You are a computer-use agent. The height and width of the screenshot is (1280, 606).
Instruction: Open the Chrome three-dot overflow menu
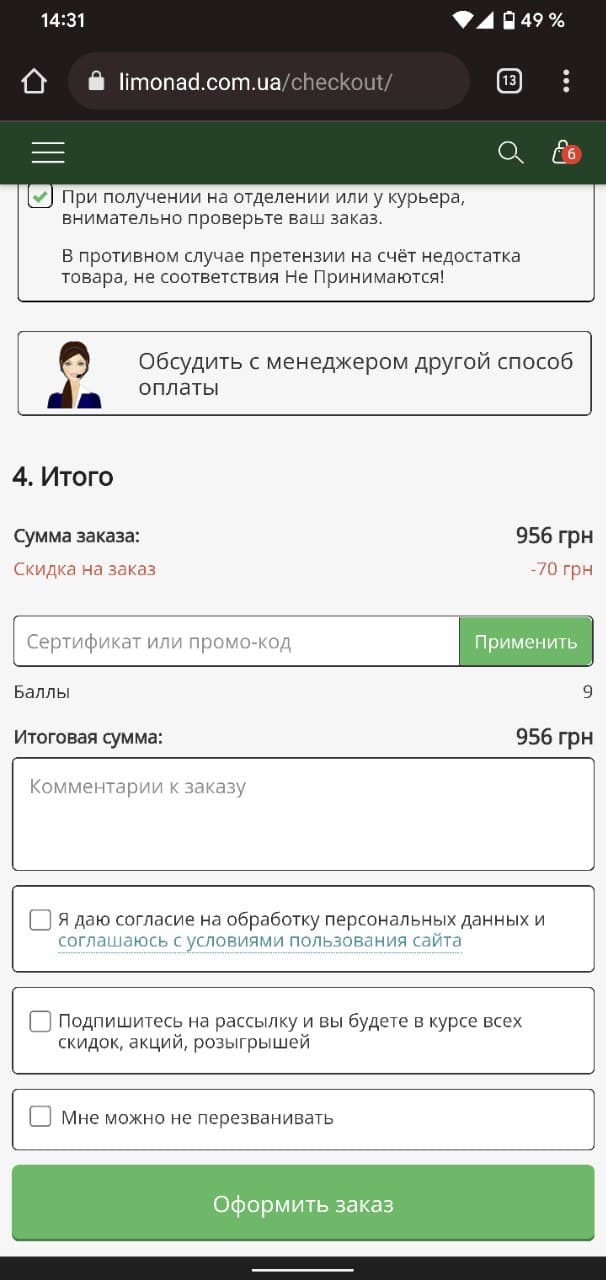[566, 81]
